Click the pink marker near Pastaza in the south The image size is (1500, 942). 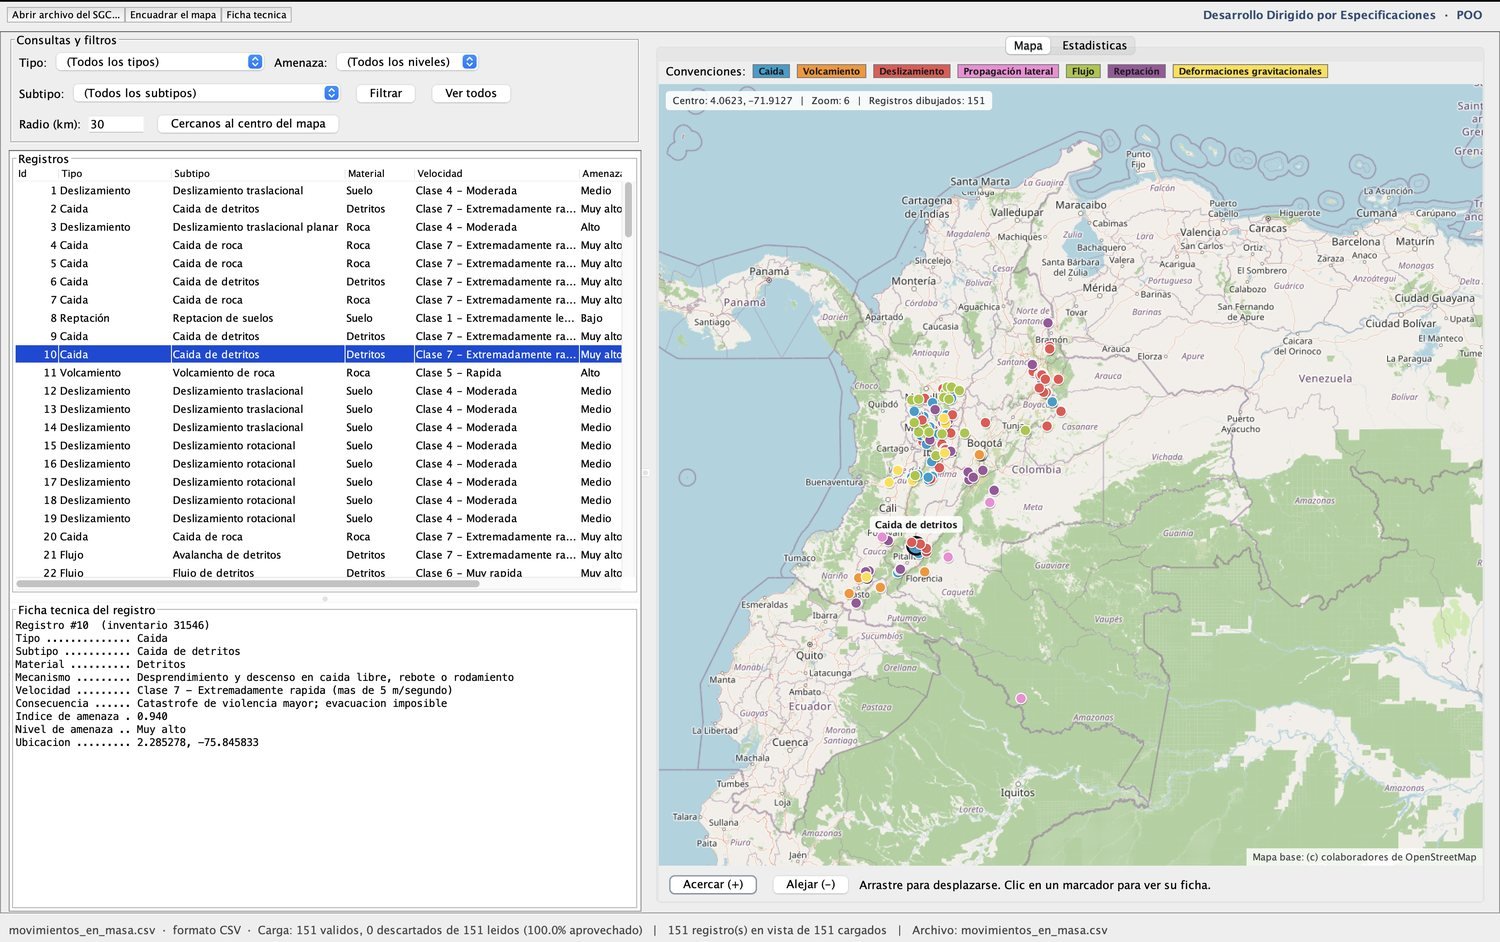point(1021,699)
